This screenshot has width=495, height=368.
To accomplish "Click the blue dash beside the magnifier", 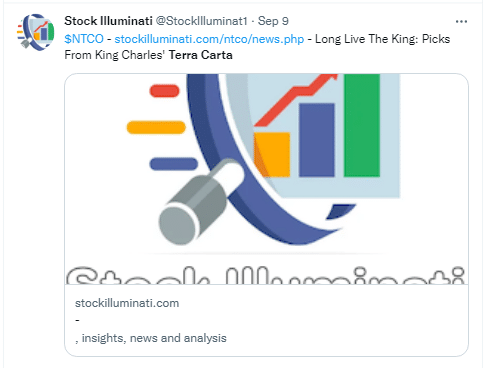I will pyautogui.click(x=174, y=164).
